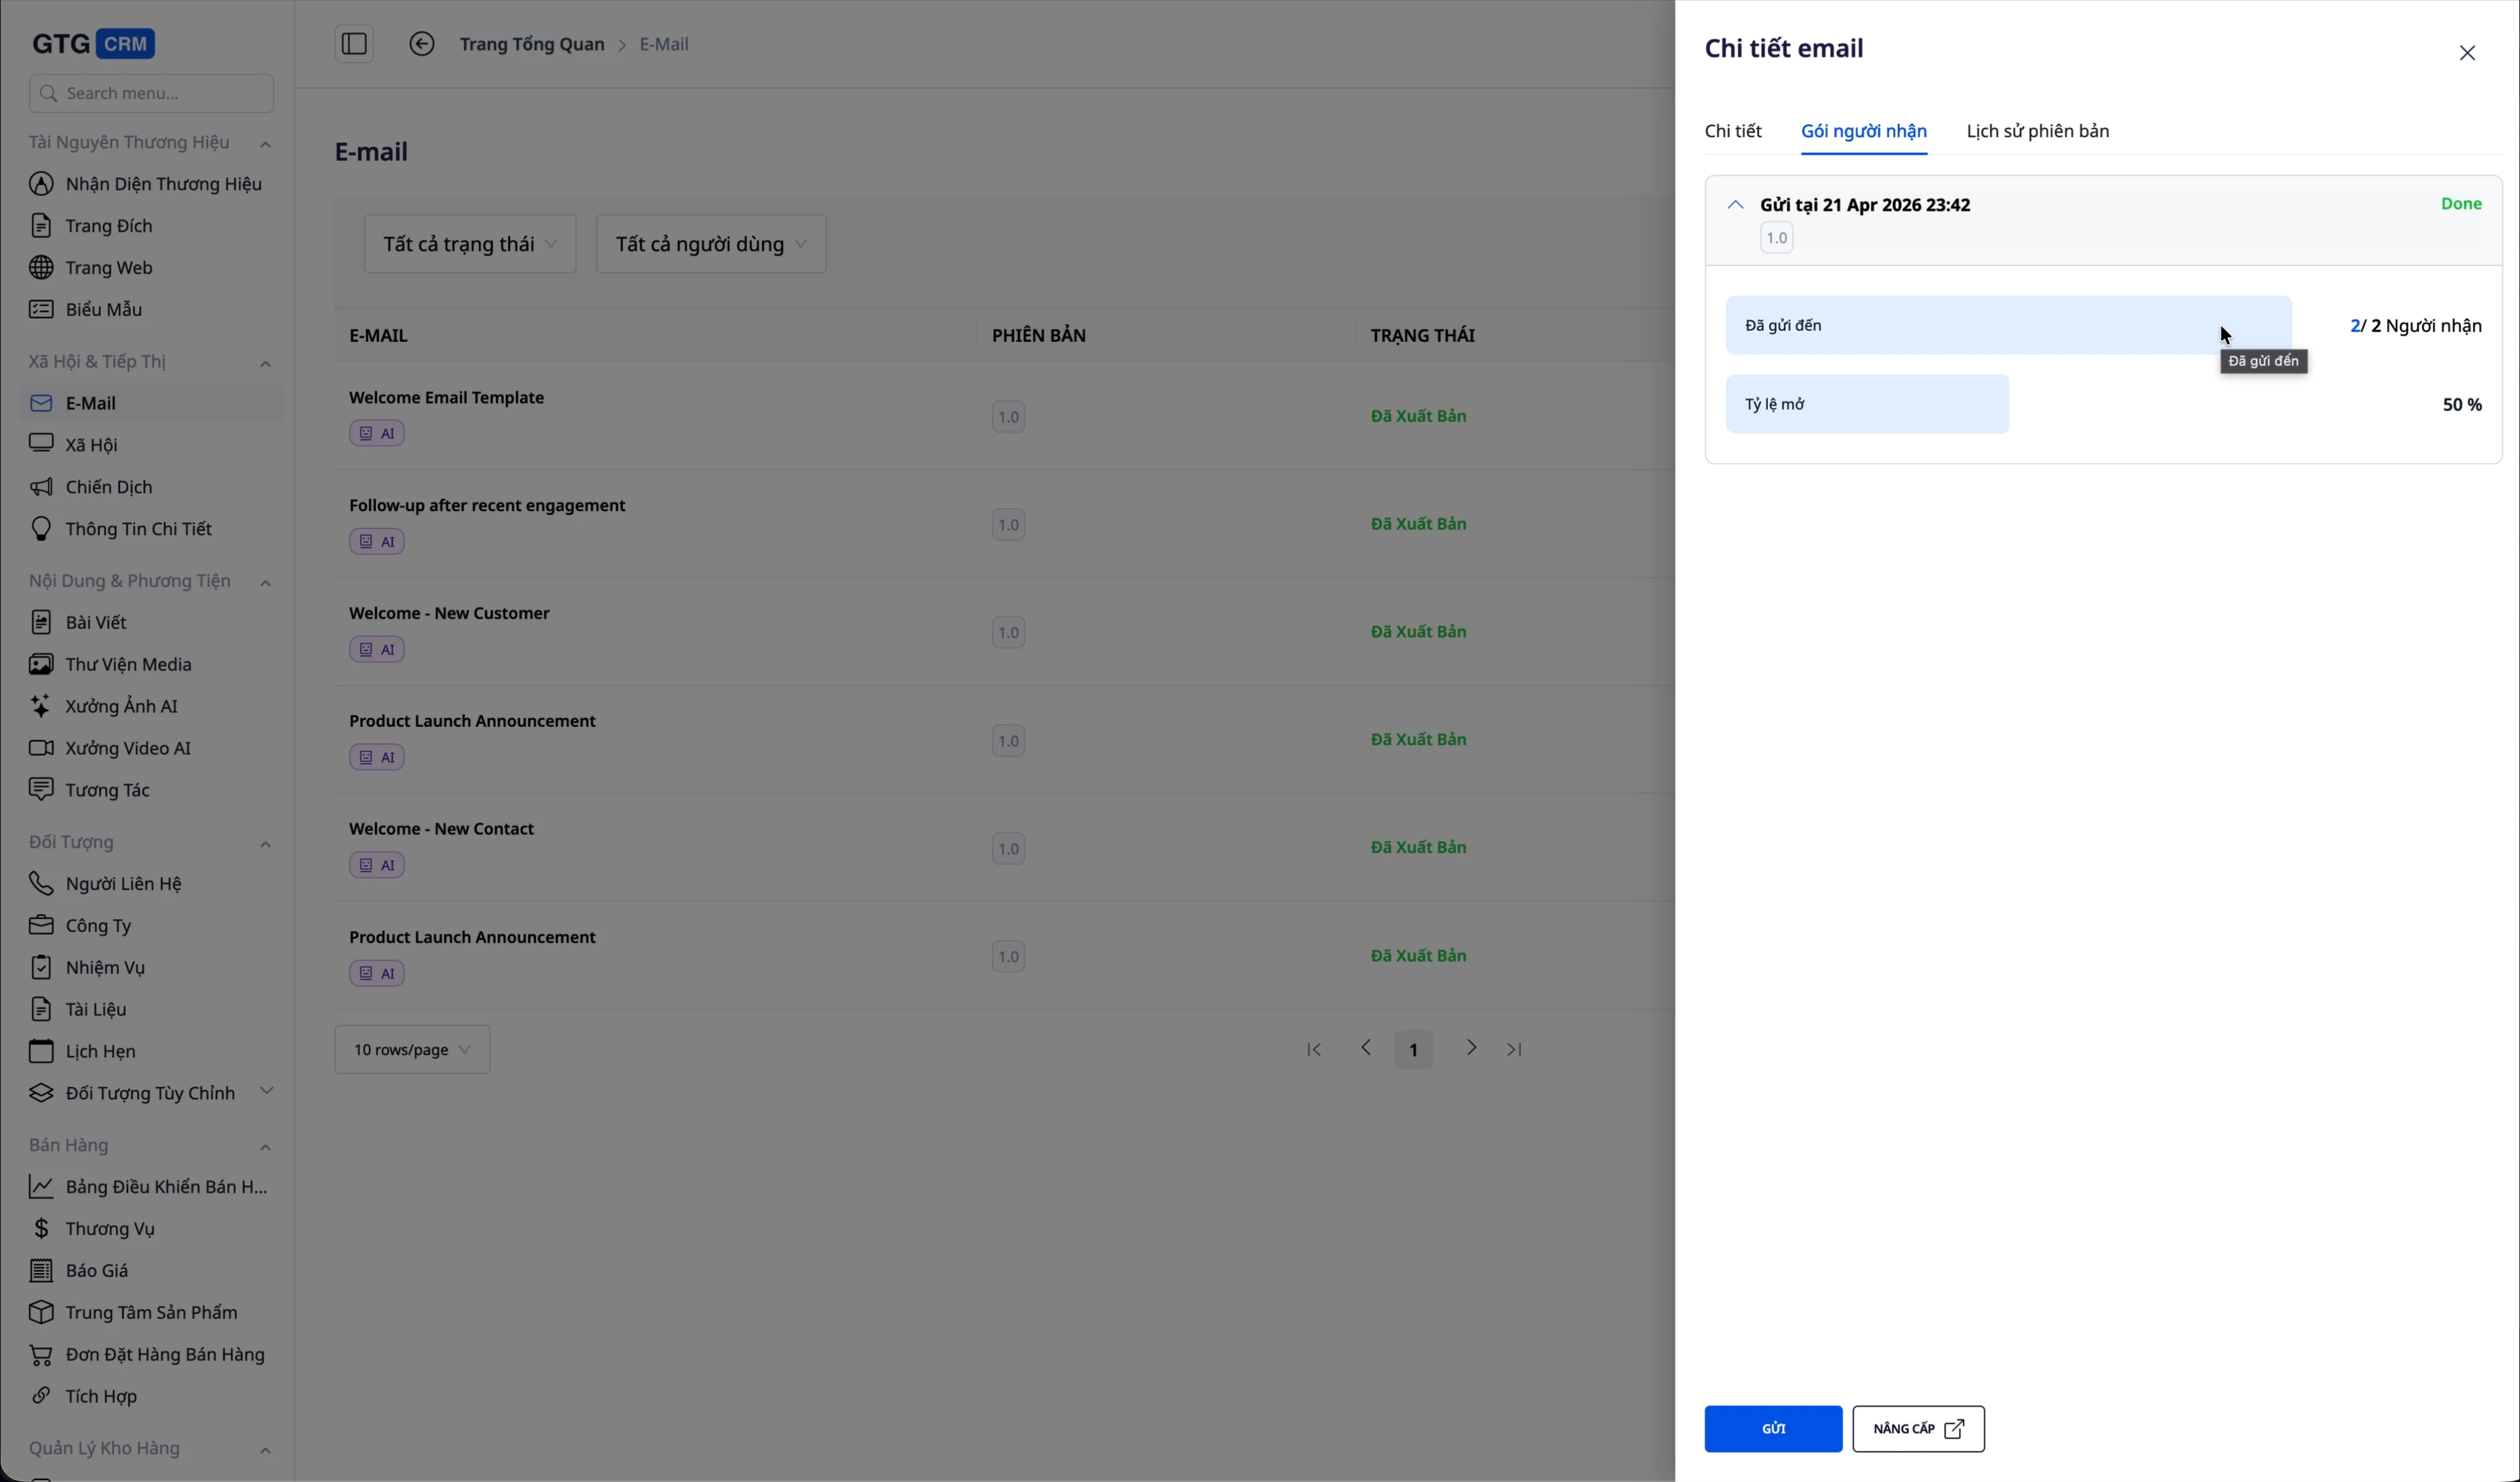Open Tất cả trạng thái filter dropdown
This screenshot has height=1482, width=2520.
point(470,244)
